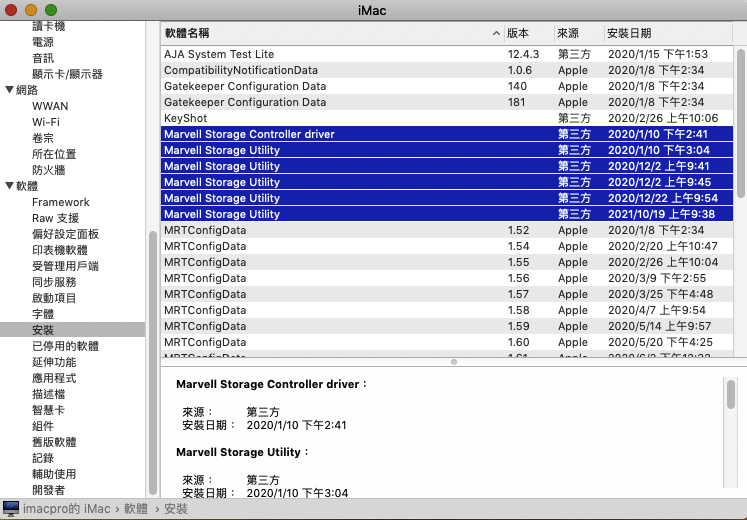Select WWAN in the sidebar
Screen dimensions: 747x520
(50, 106)
